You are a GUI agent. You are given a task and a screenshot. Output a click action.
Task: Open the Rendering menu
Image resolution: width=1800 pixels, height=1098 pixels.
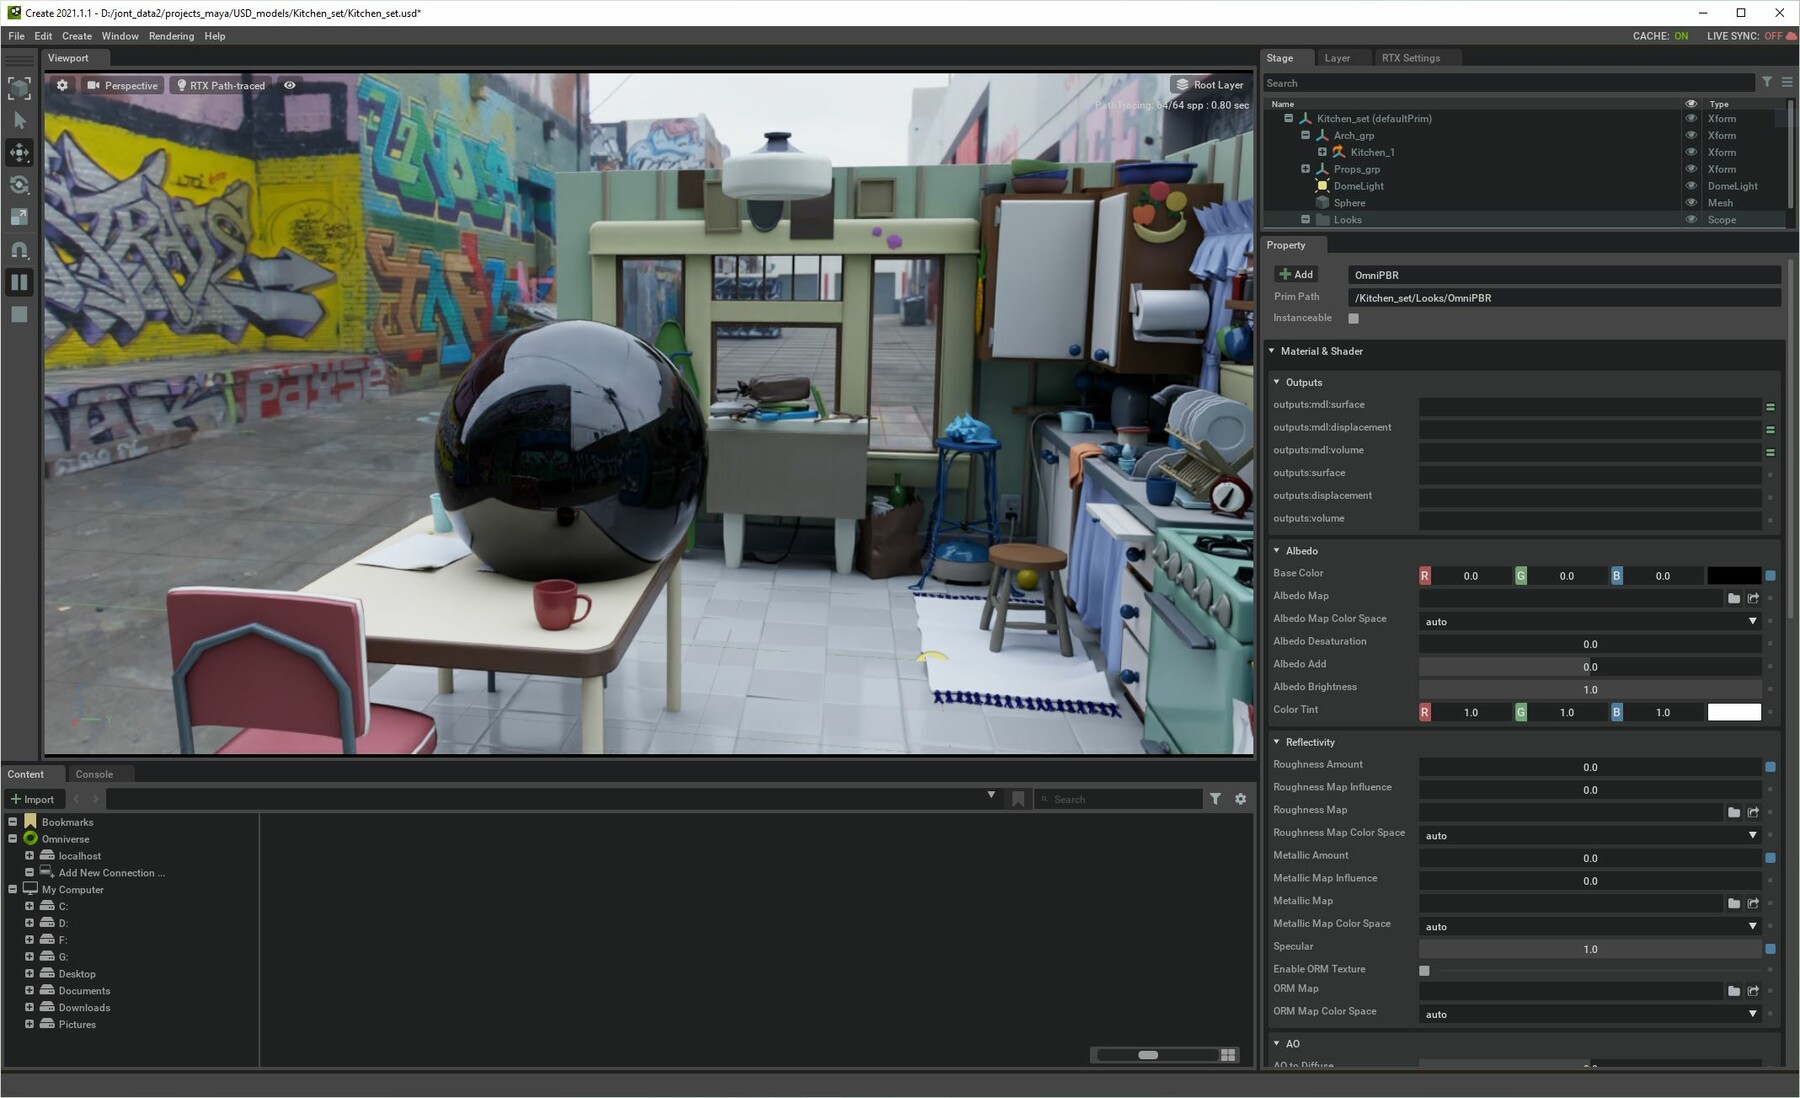[x=171, y=36]
